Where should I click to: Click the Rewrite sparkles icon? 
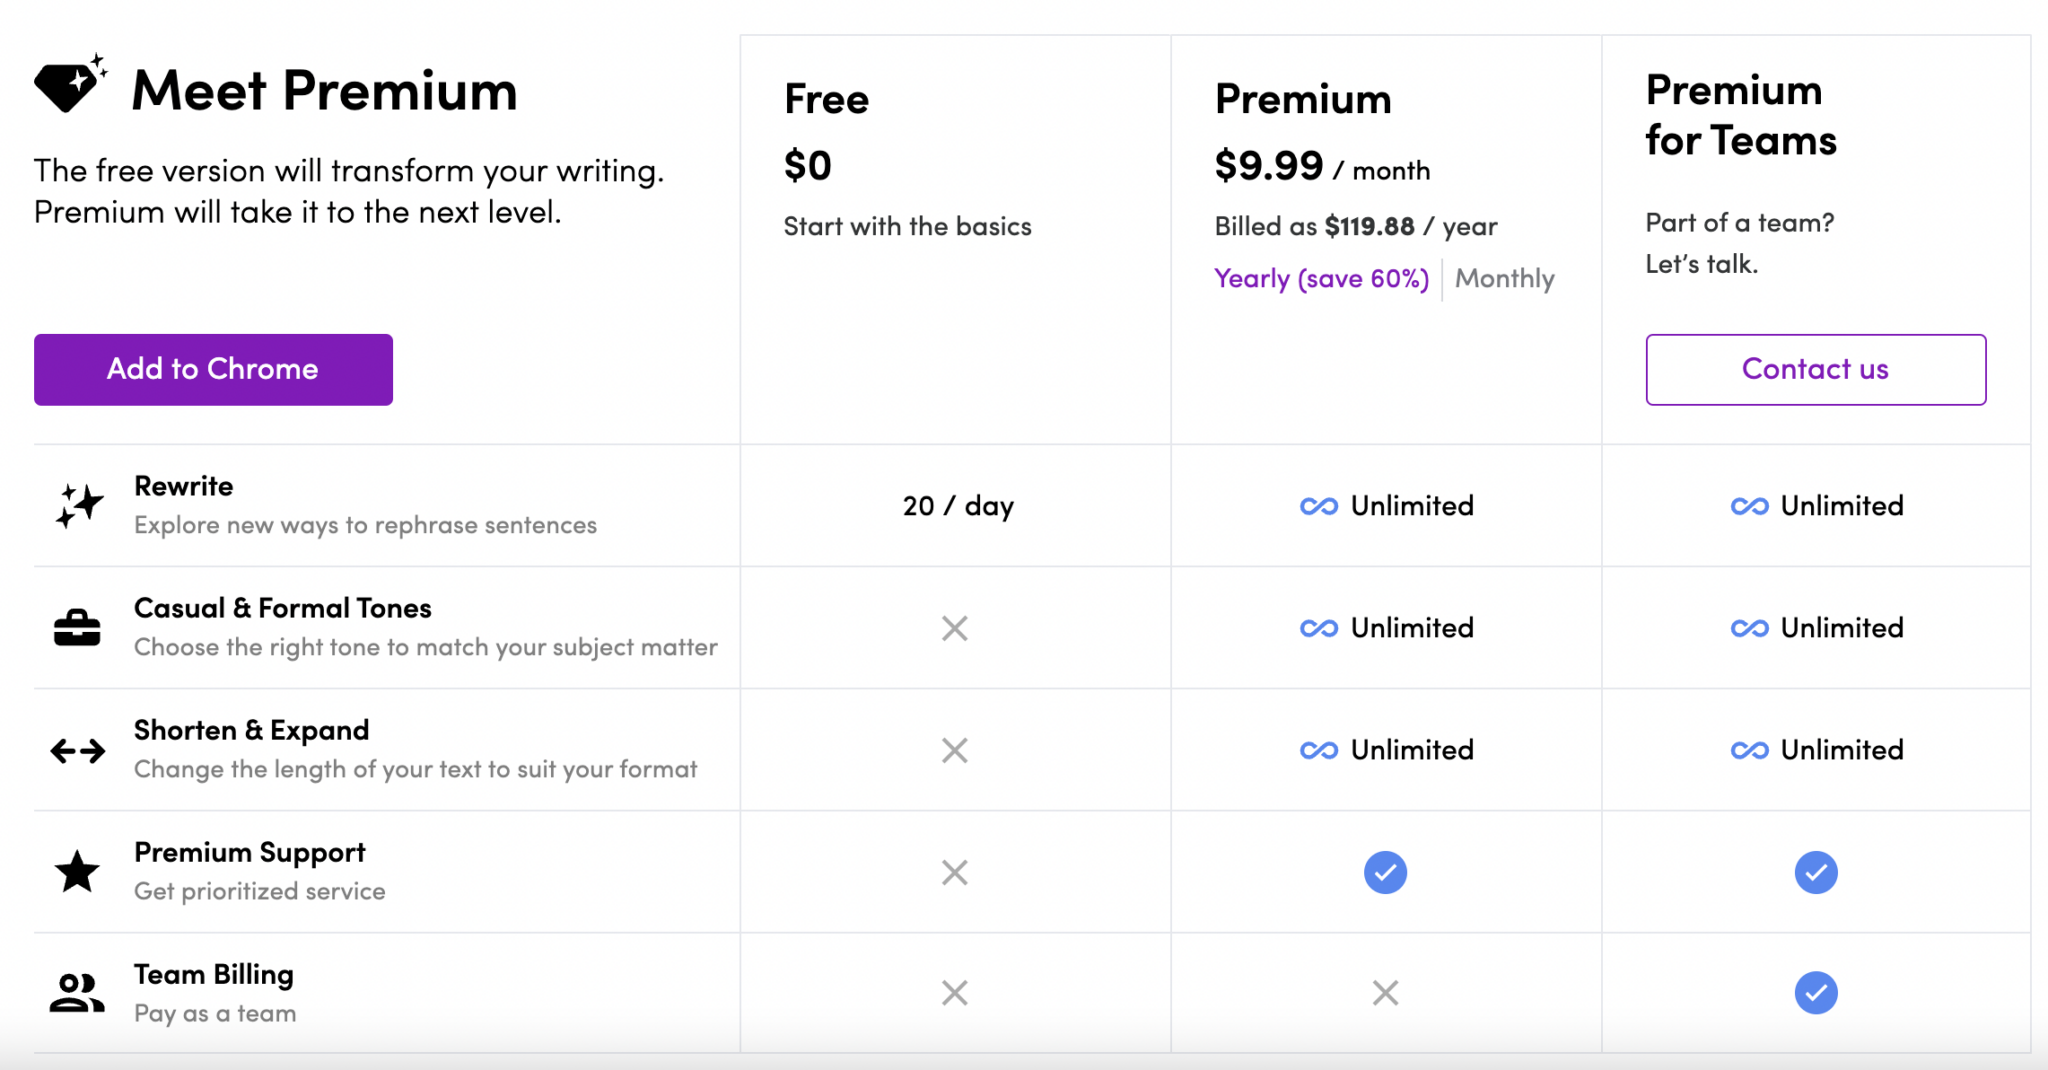[79, 506]
